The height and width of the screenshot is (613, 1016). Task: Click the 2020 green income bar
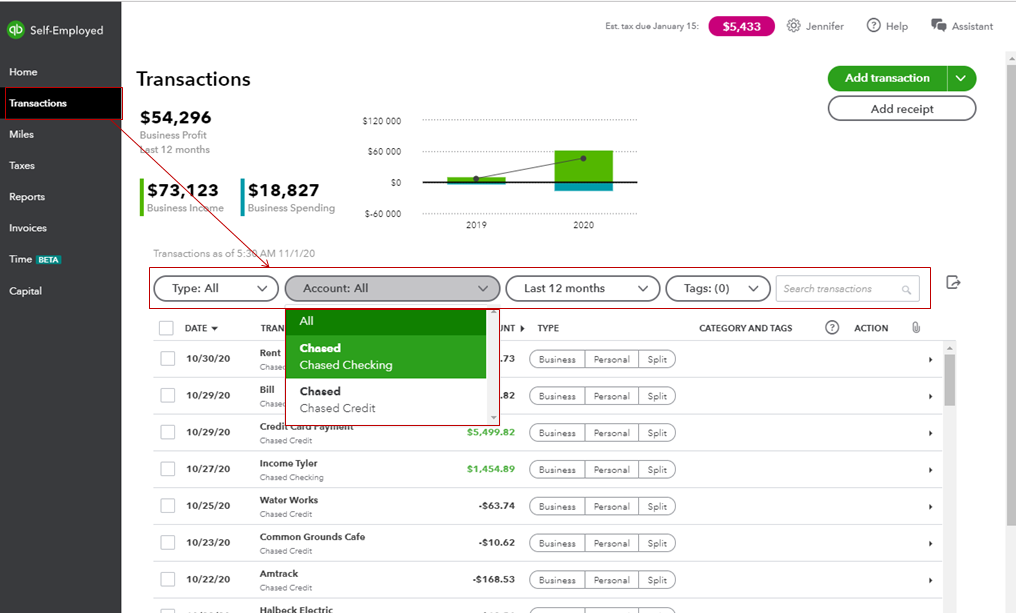pyautogui.click(x=583, y=166)
